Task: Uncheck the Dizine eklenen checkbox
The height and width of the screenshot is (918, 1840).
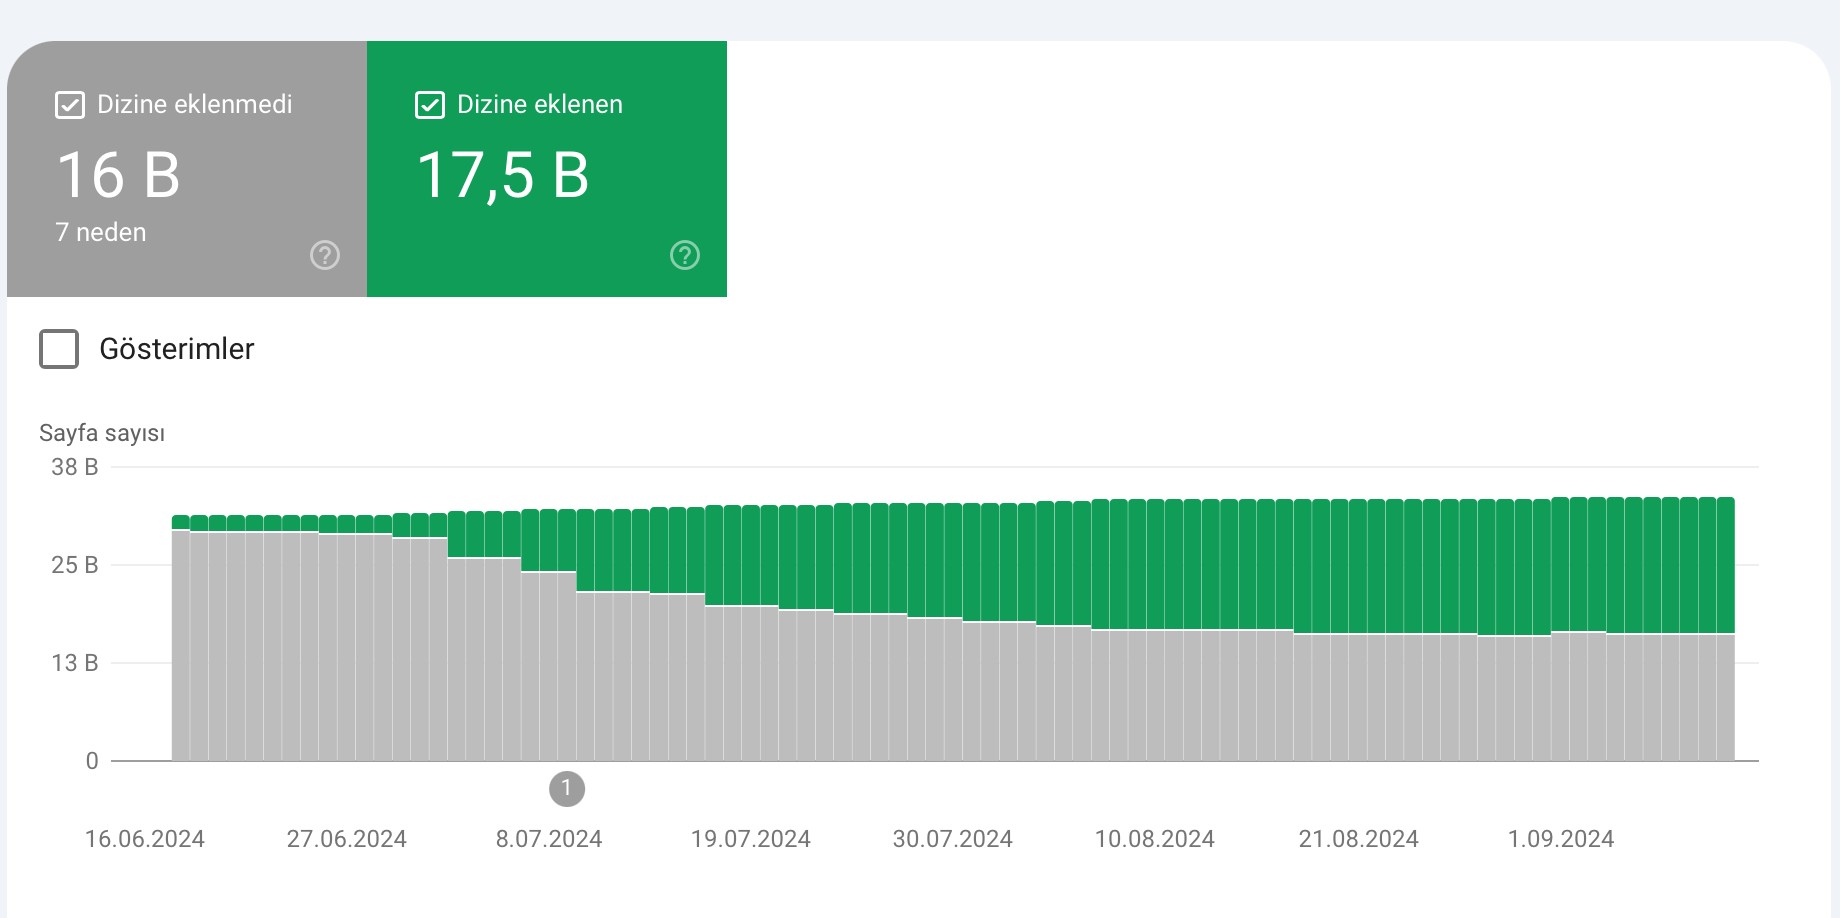Action: point(430,104)
